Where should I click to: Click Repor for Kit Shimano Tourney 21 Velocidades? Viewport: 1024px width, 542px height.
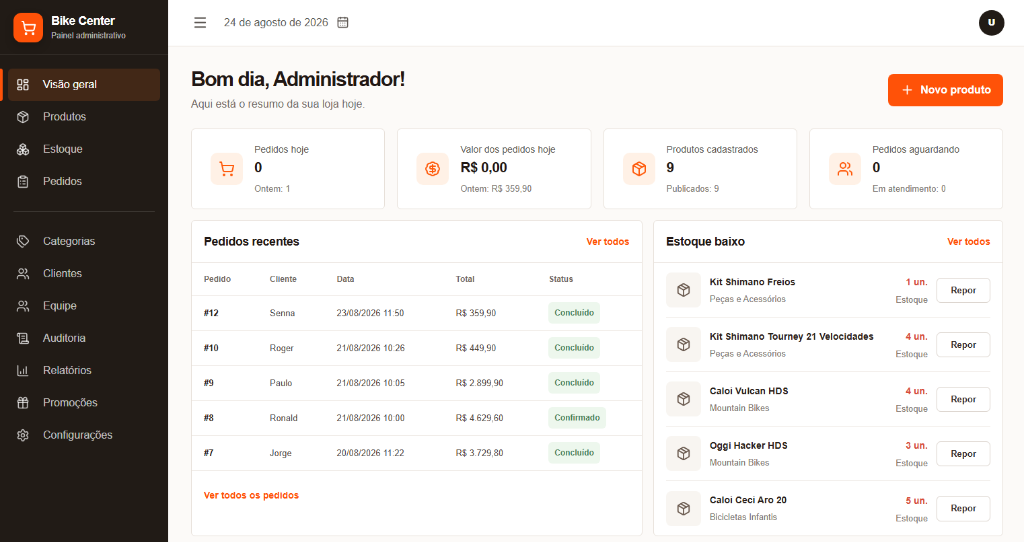coord(963,345)
